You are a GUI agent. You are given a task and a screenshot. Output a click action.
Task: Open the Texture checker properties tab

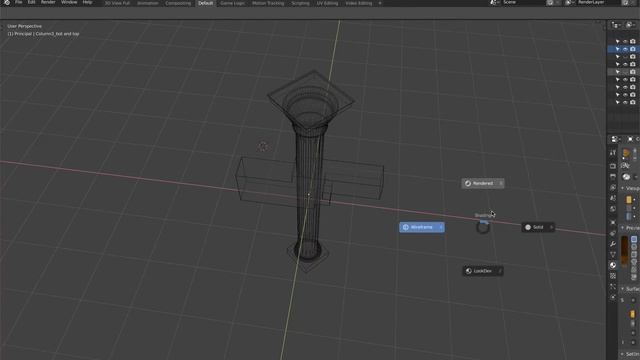(613, 276)
